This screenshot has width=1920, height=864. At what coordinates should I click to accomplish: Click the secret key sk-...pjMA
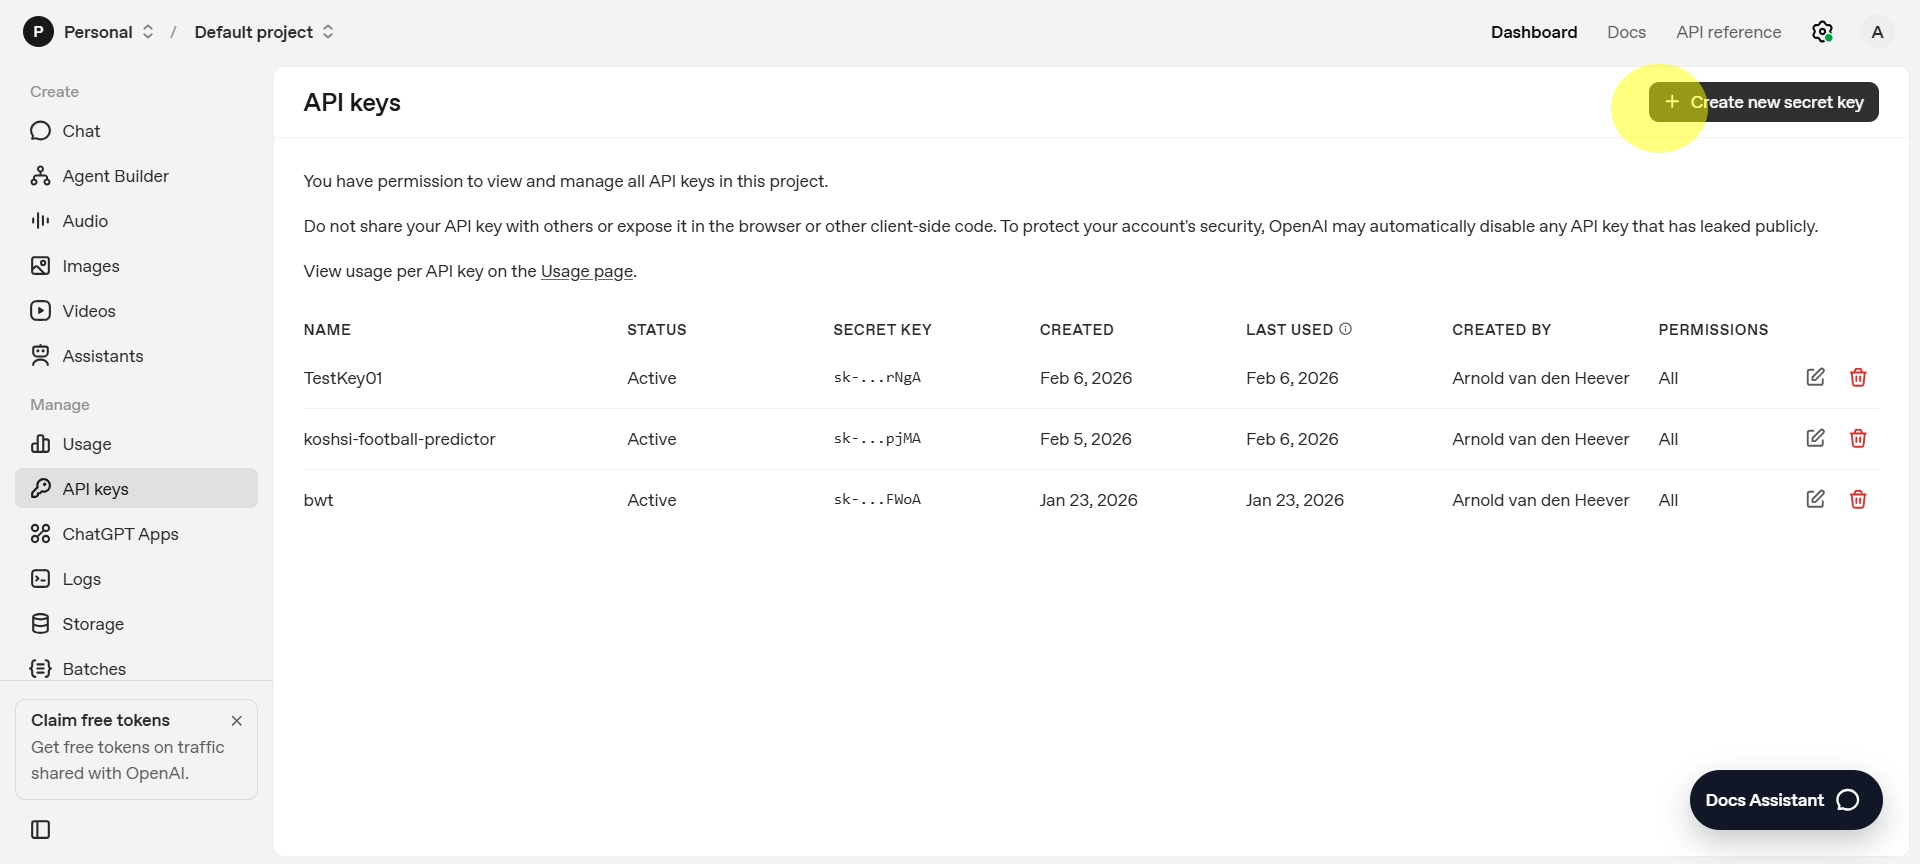click(877, 439)
